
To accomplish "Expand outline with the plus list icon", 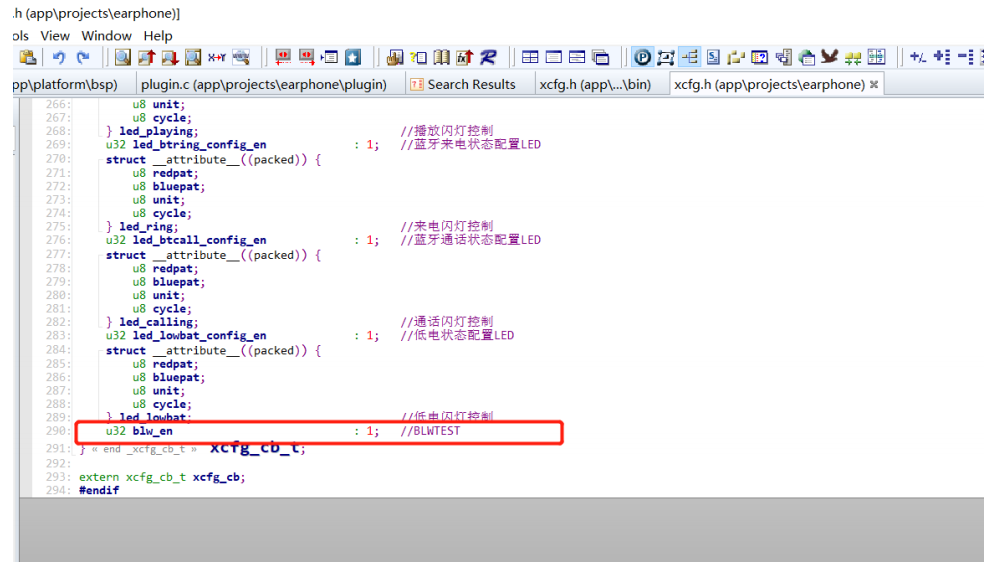I will 942,58.
